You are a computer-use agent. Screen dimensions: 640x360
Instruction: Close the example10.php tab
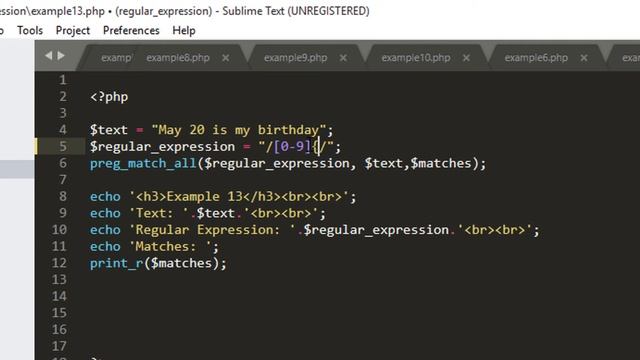[x=466, y=58]
